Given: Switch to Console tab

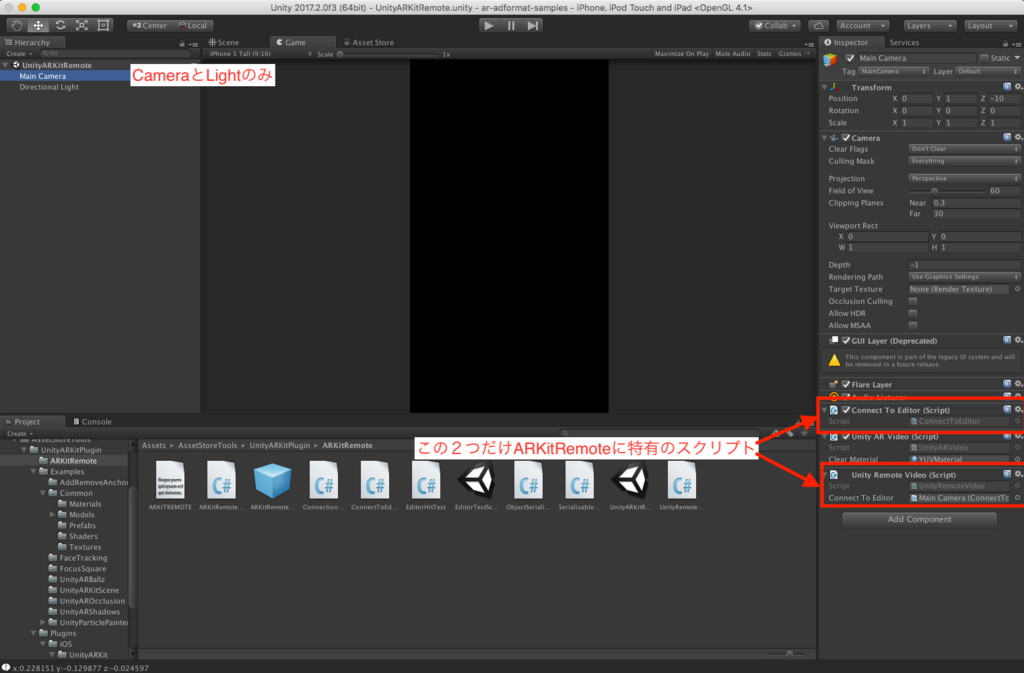Looking at the screenshot, I should click(92, 422).
